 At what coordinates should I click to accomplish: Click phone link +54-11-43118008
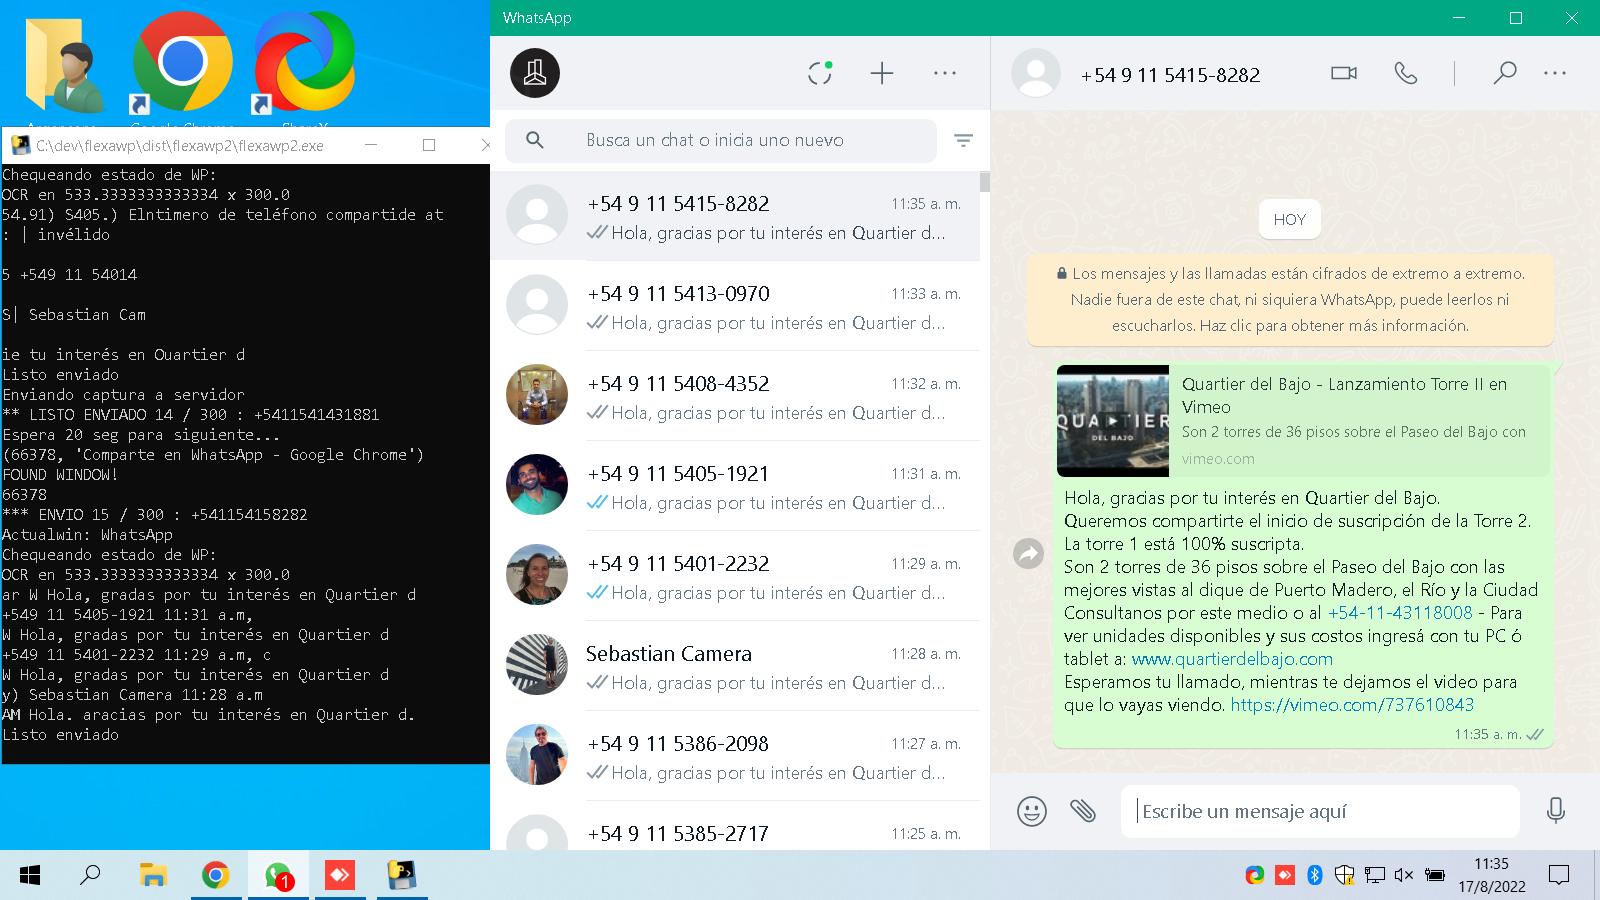point(1400,613)
